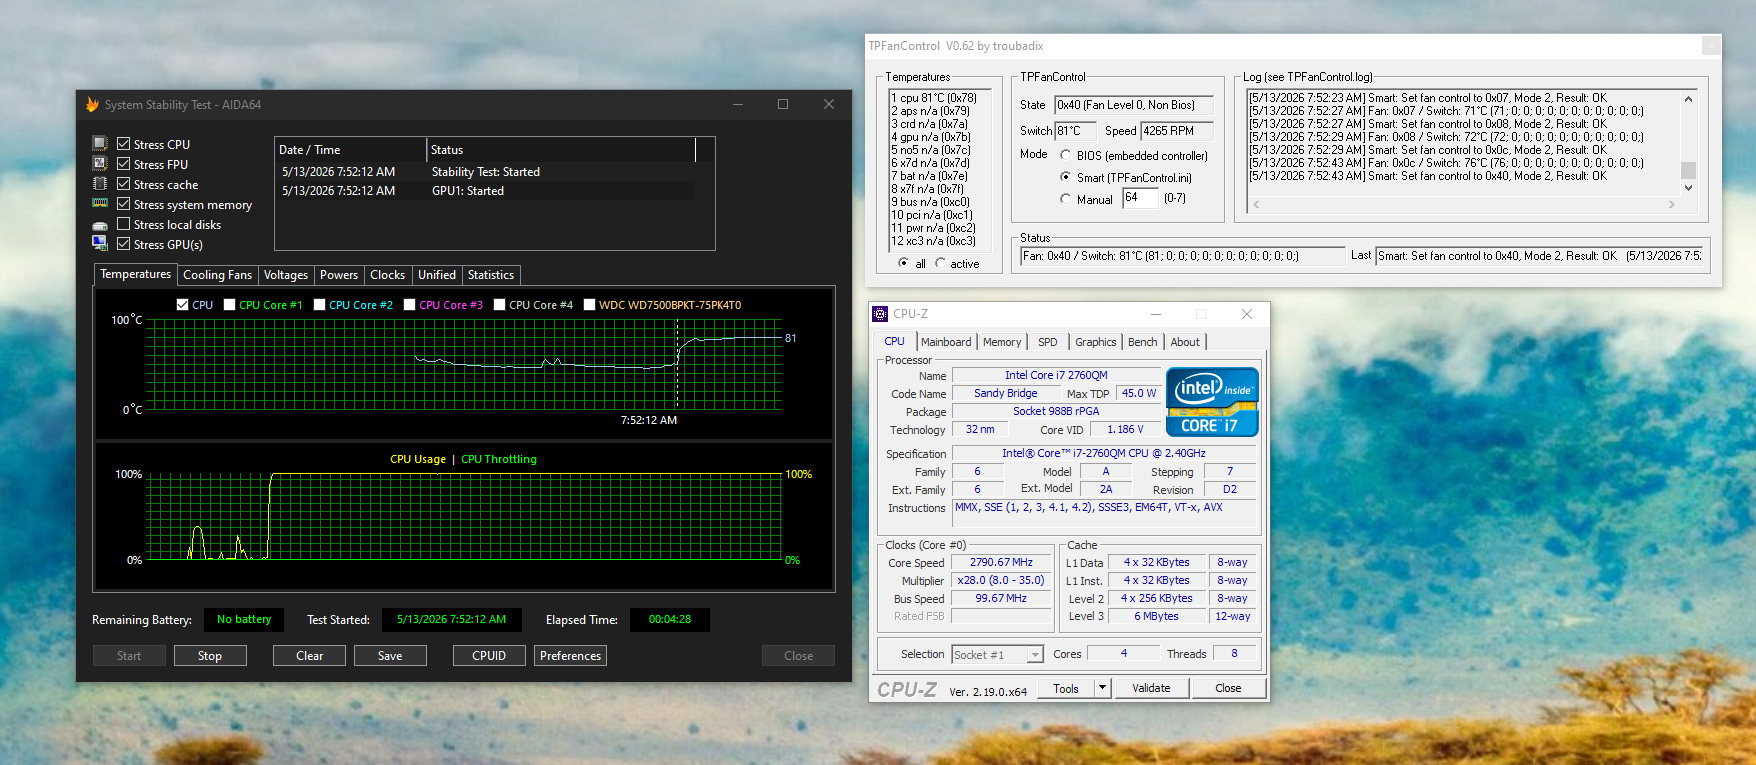Switch to the Cooling Fans tab
Viewport: 1756px width, 765px height.
217,275
